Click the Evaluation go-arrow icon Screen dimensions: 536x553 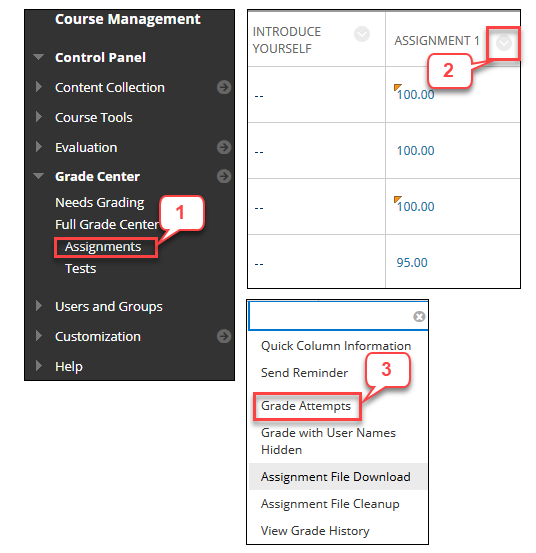point(224,147)
